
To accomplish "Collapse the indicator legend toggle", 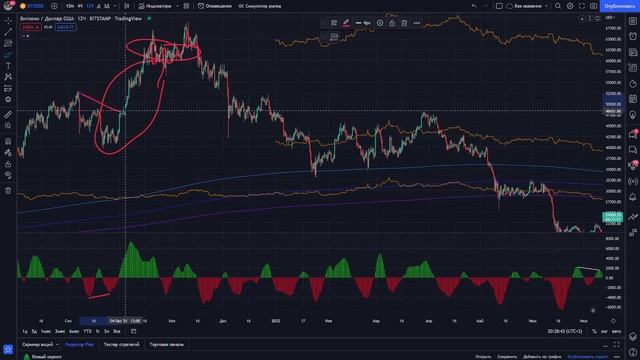I will pos(25,36).
